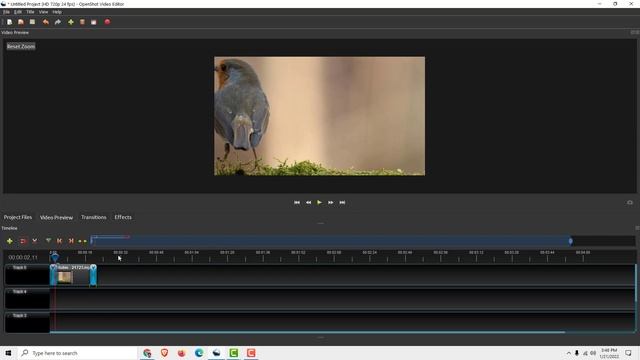Click the Undo arrow in the toolbar
Screen dimensions: 640x360
coord(46,22)
